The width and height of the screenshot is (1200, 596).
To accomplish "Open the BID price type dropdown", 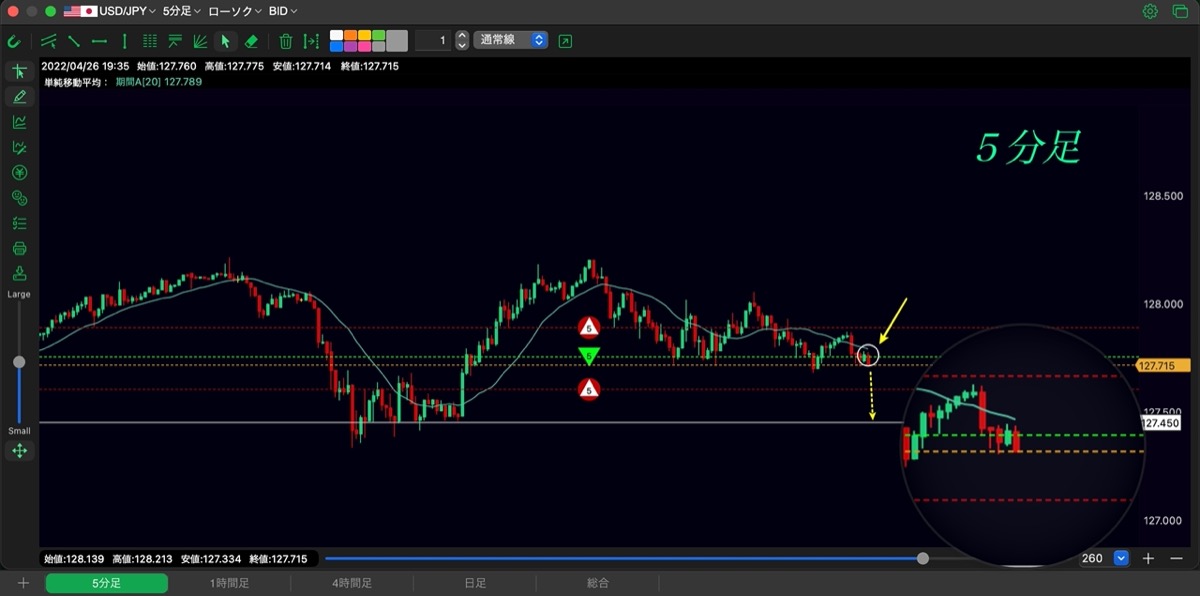I will [283, 12].
